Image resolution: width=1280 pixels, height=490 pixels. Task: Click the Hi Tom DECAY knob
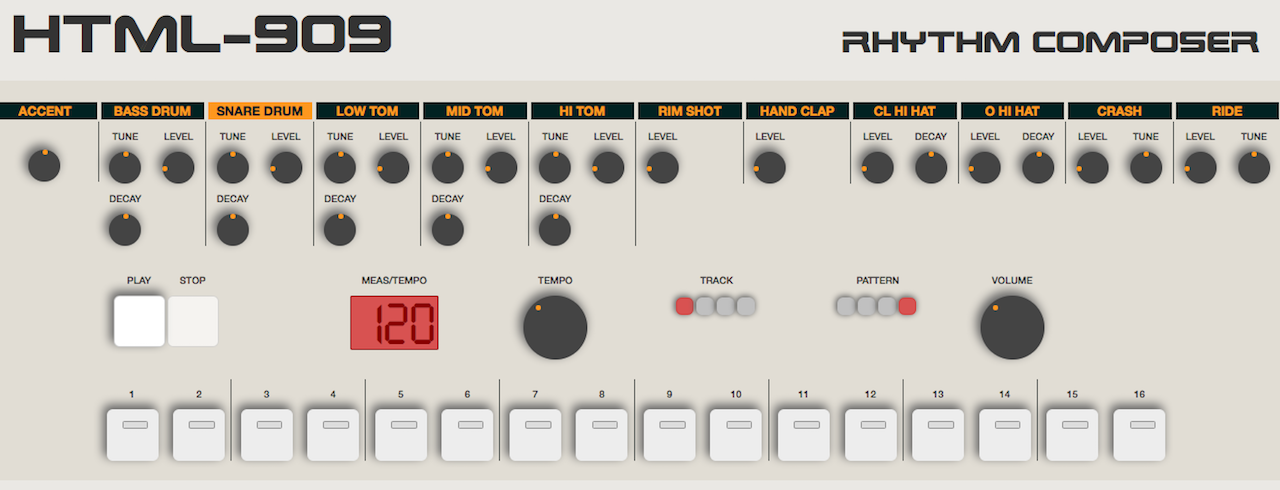[555, 230]
